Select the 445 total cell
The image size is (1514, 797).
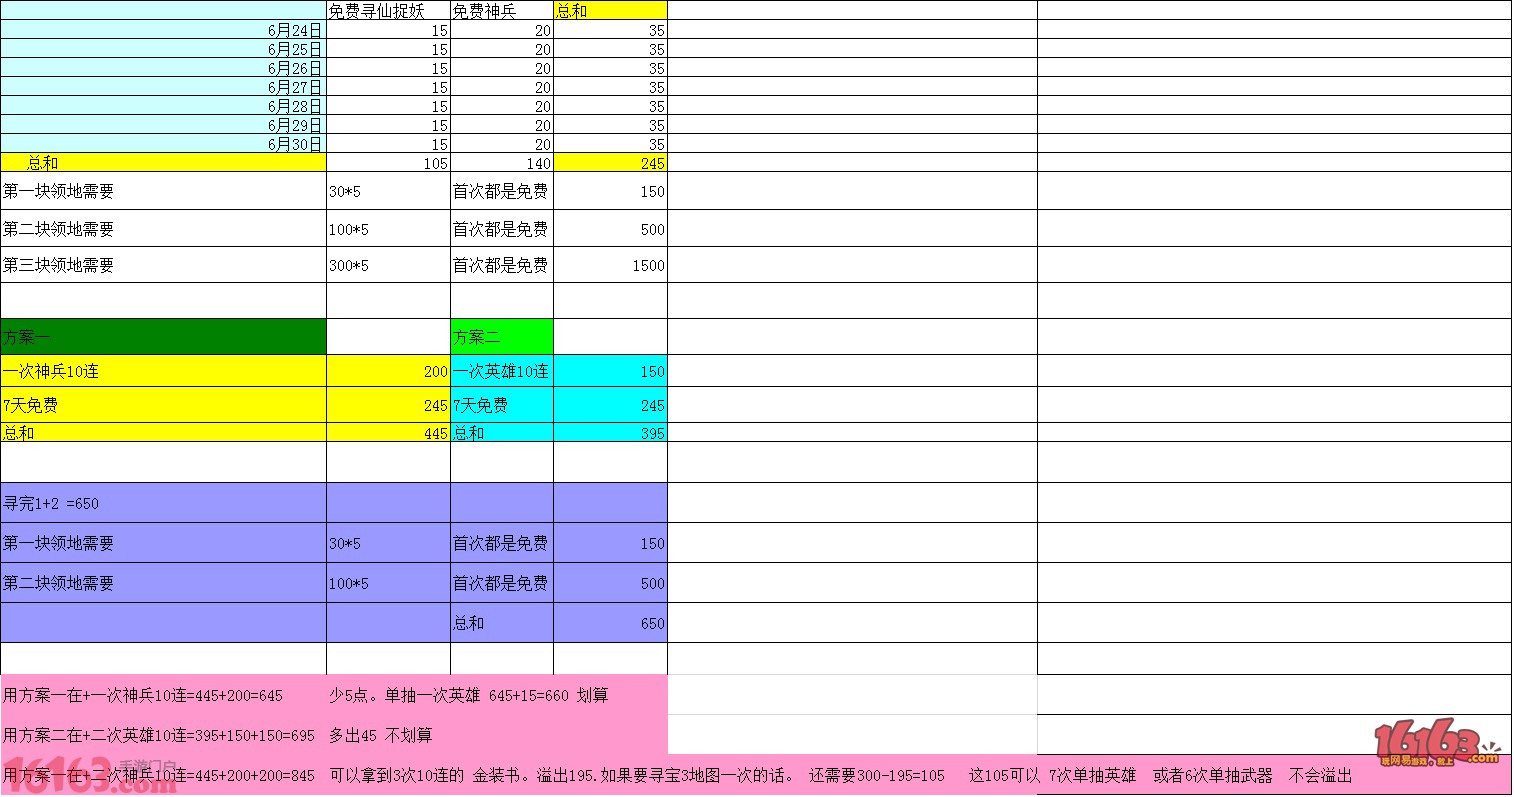click(x=388, y=433)
